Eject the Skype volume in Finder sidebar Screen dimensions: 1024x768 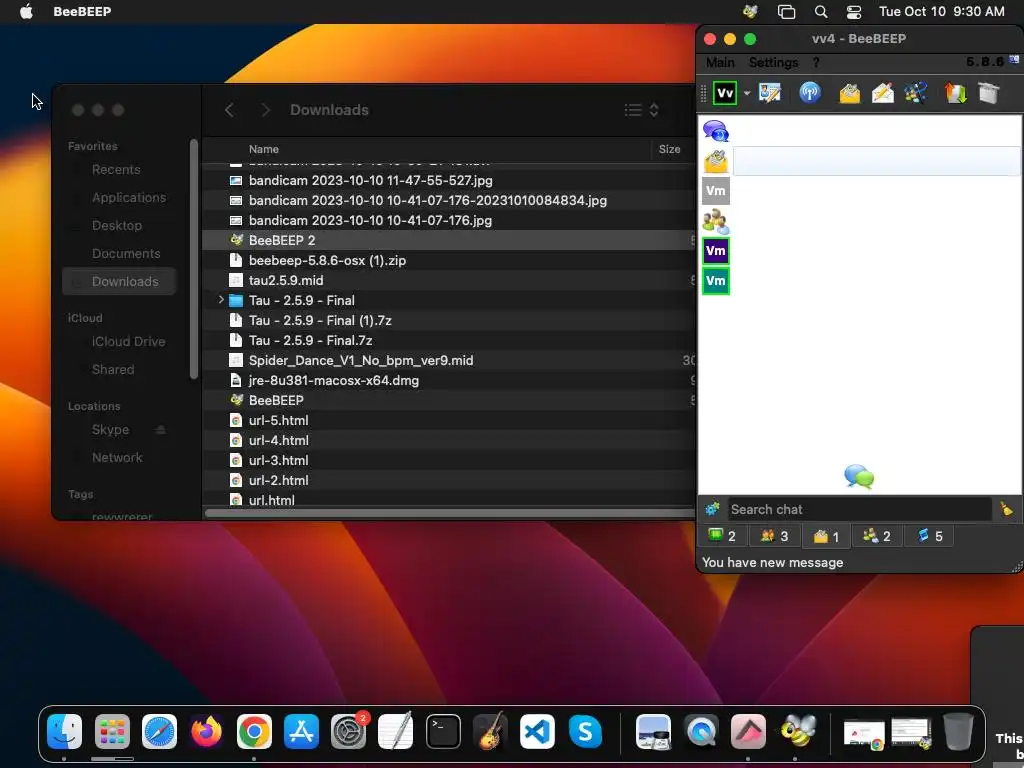161,429
